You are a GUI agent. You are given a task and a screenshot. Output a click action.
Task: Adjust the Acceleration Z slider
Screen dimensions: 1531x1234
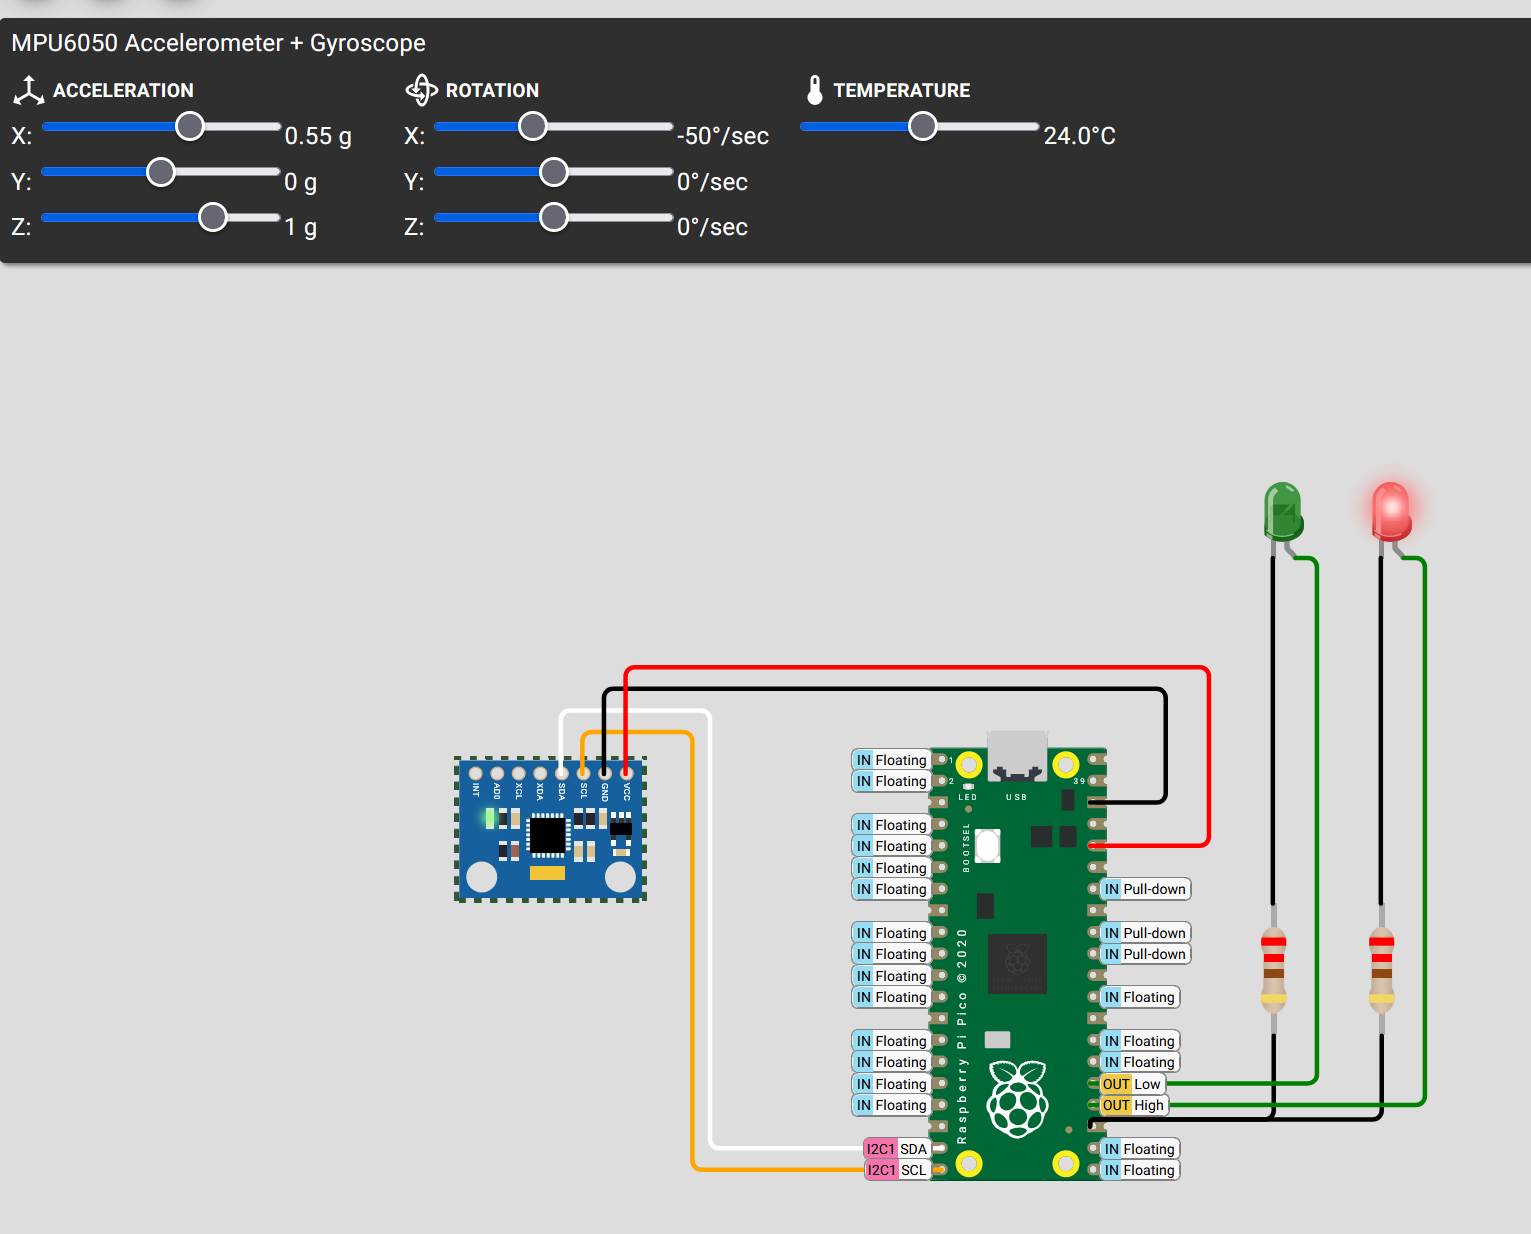(161, 217)
